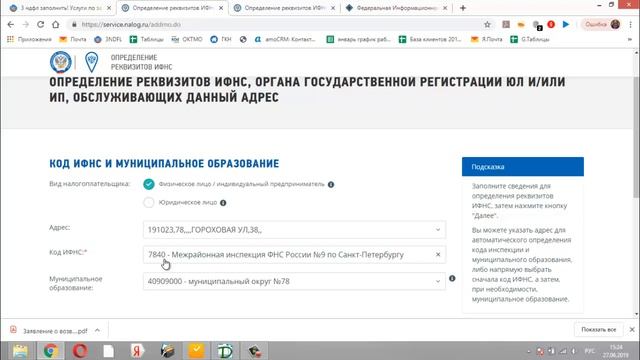Screen dimensions: 640x360
Task: Select Физическое лицо / индивидуальный предприниматель option
Action: tap(149, 184)
